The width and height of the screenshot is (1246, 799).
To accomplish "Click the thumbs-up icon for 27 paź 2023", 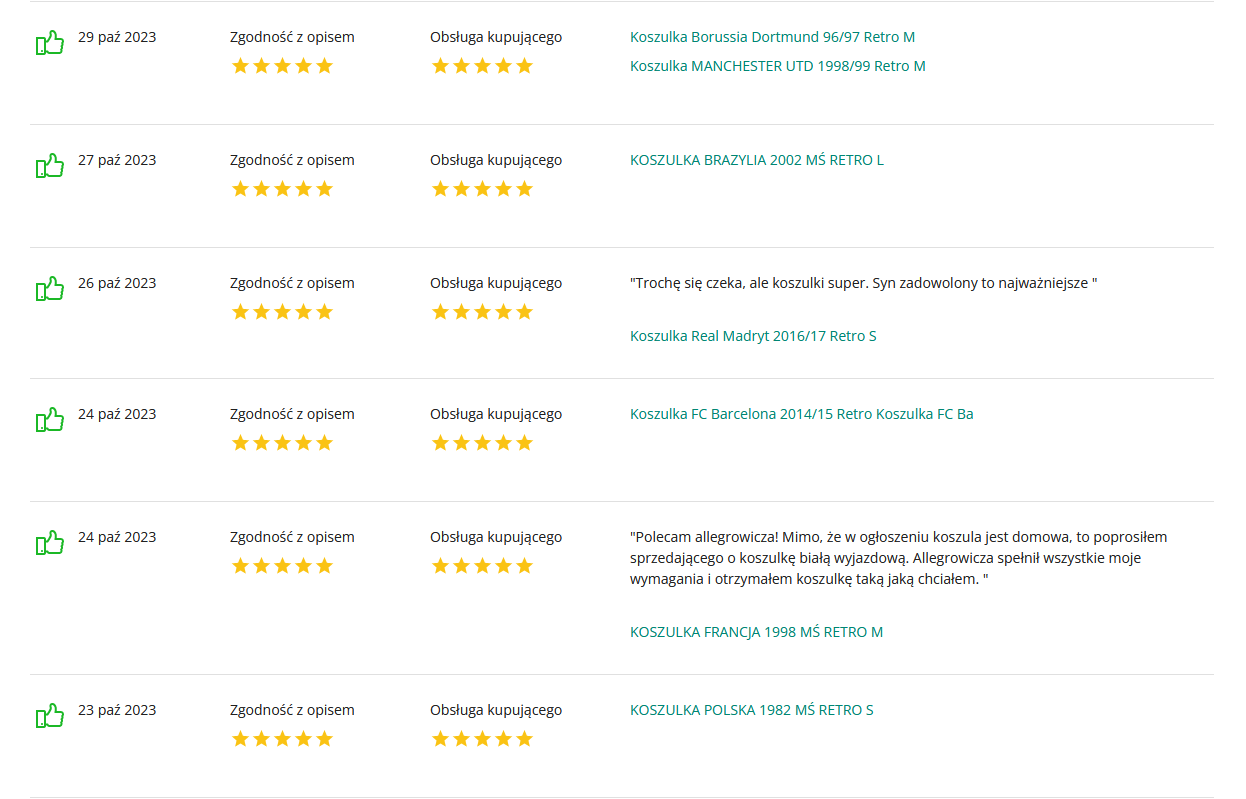I will [50, 166].
